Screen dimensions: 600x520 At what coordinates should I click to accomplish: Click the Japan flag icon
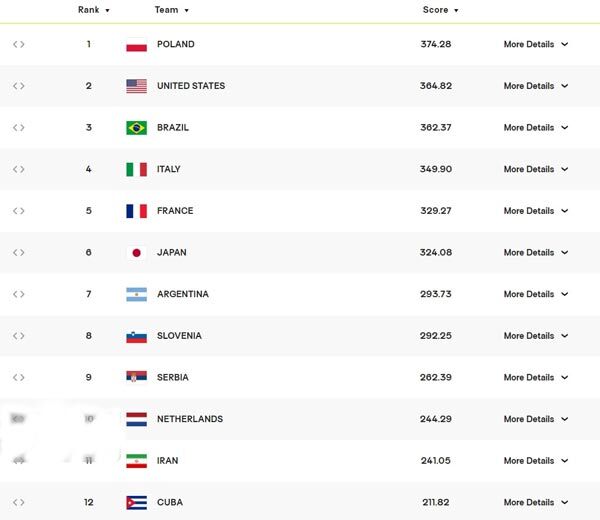click(x=136, y=253)
